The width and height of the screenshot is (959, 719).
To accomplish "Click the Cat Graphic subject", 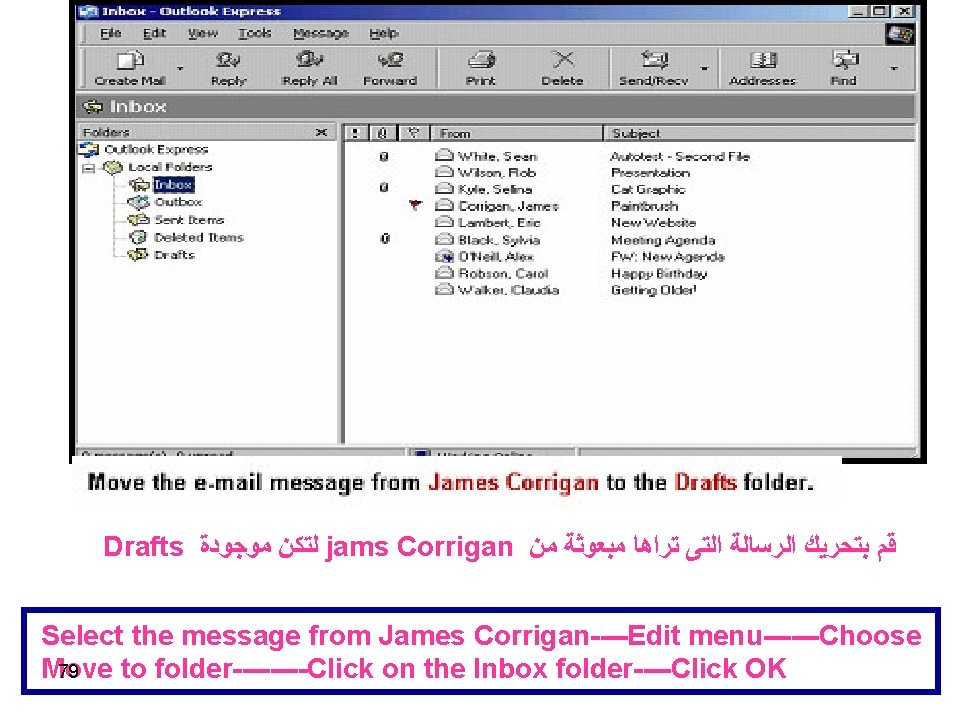I will point(648,190).
